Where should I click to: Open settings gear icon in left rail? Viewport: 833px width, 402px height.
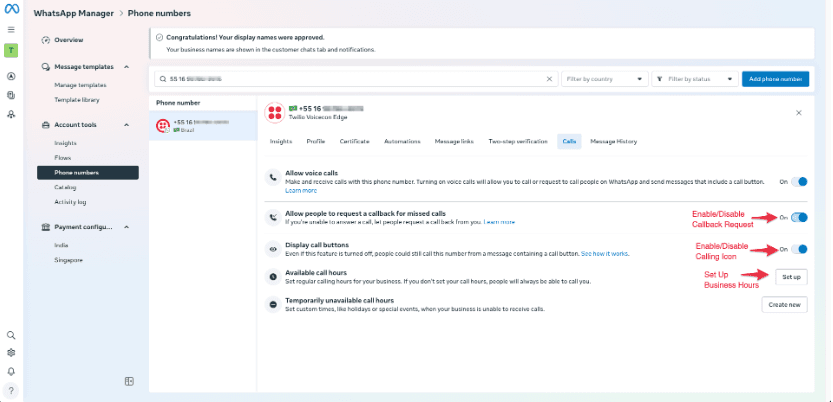click(x=11, y=353)
